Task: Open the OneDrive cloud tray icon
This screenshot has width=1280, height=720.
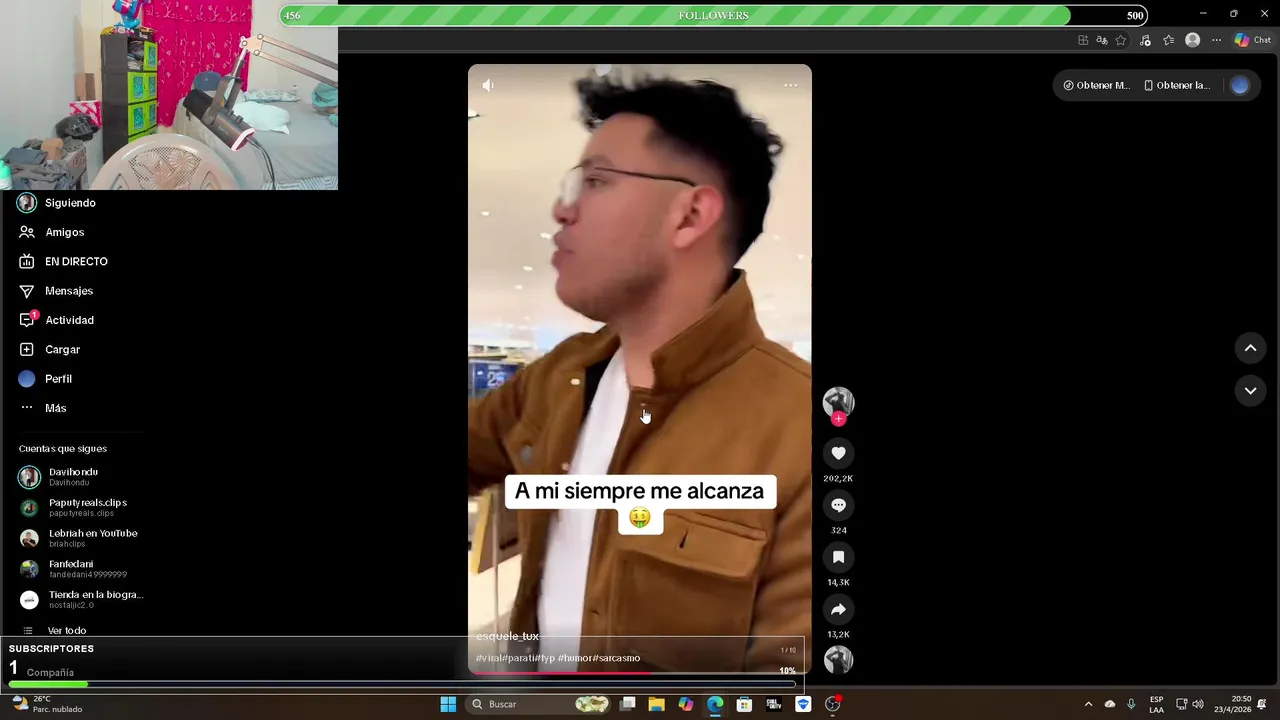Action: [1110, 704]
